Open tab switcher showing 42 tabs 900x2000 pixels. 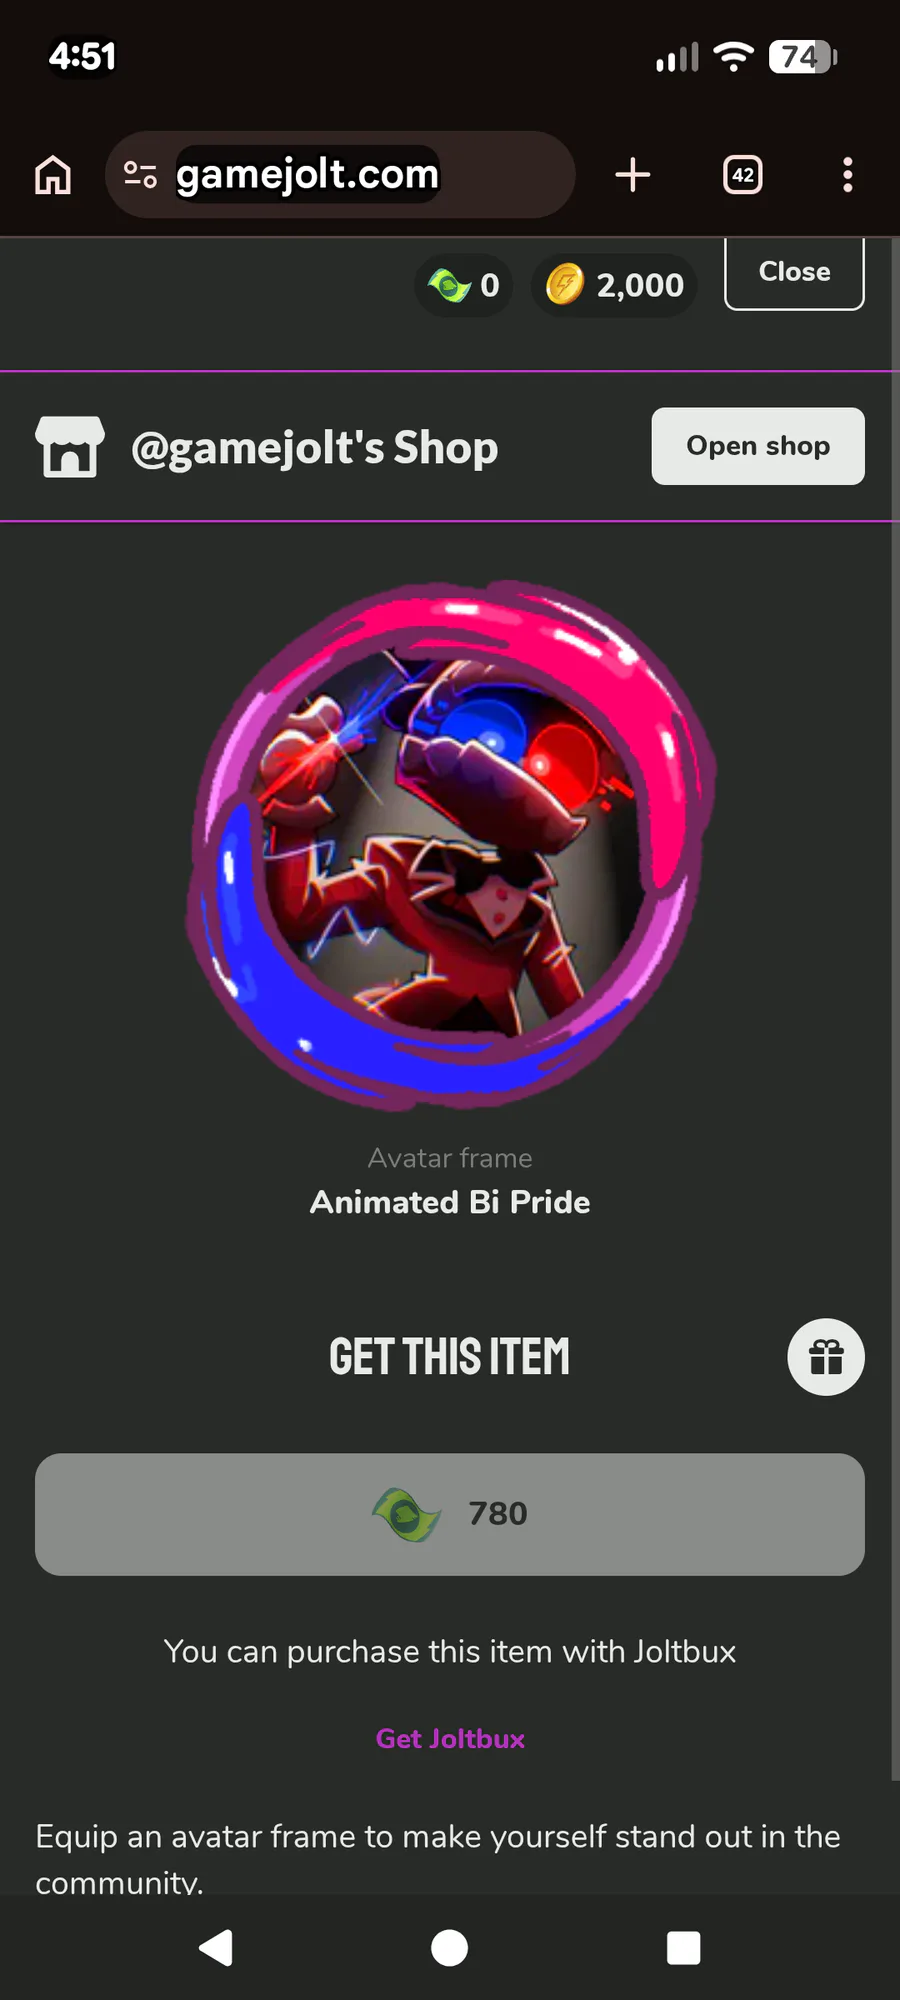742,175
